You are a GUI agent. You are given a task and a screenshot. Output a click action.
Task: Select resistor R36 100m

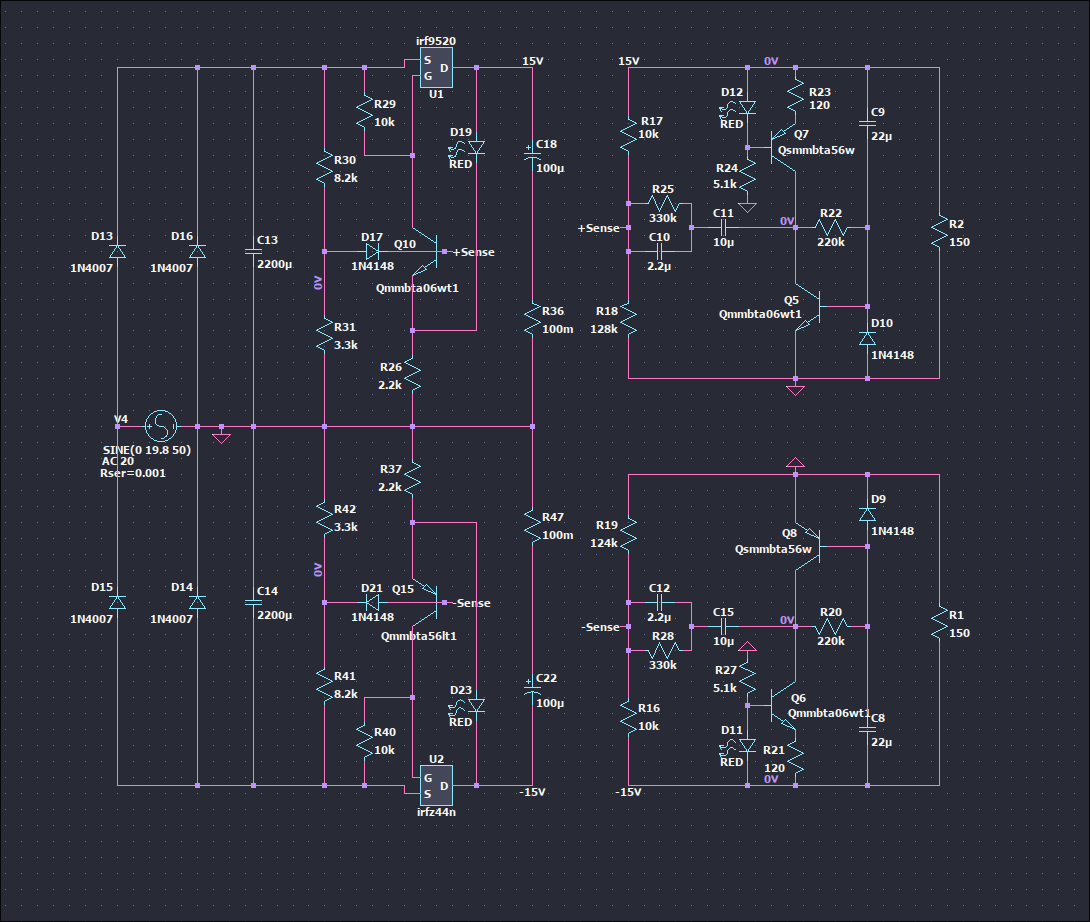click(x=532, y=320)
